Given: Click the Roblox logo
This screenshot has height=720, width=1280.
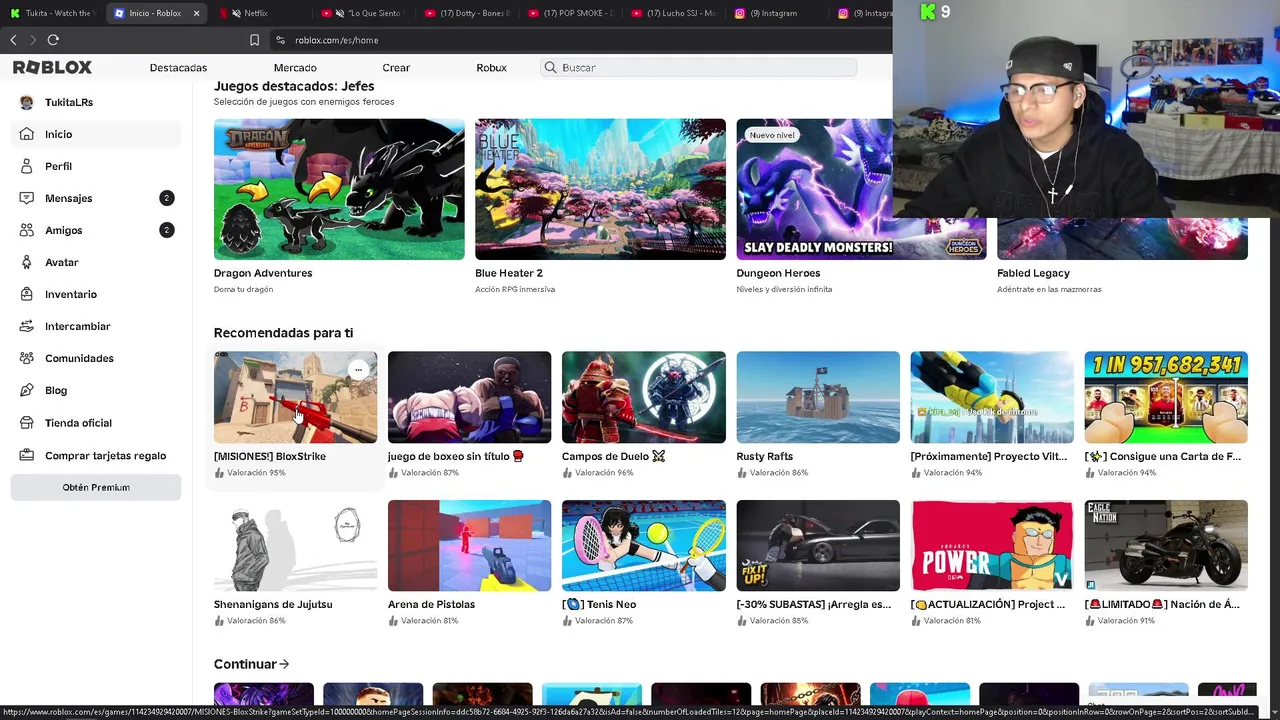Looking at the screenshot, I should click(52, 67).
